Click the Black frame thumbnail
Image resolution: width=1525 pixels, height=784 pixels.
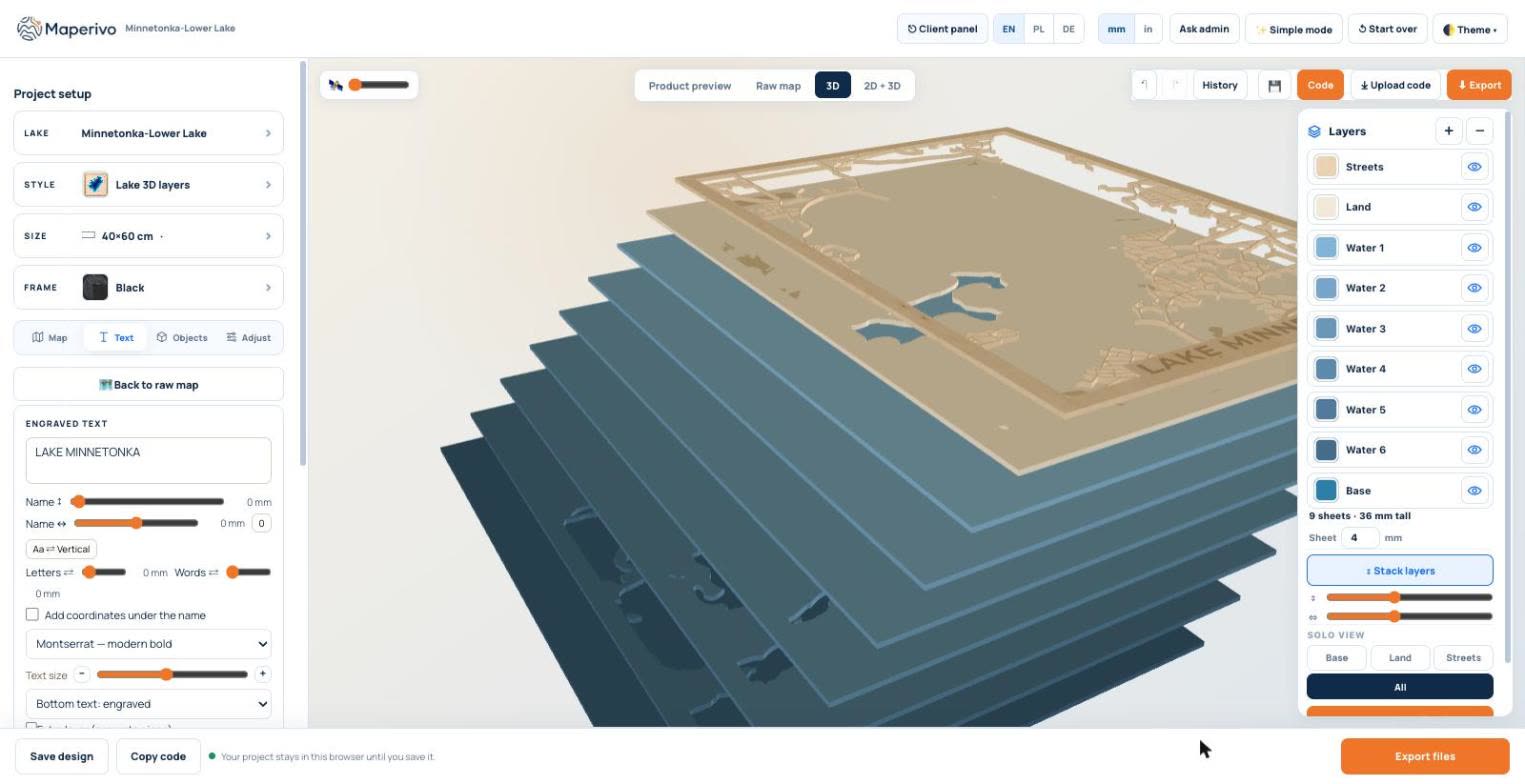pos(95,287)
